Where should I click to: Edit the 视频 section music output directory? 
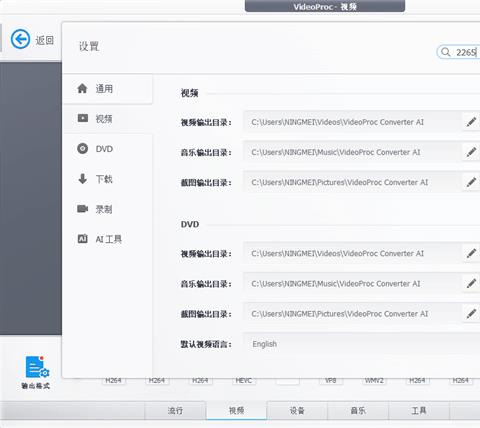point(471,152)
